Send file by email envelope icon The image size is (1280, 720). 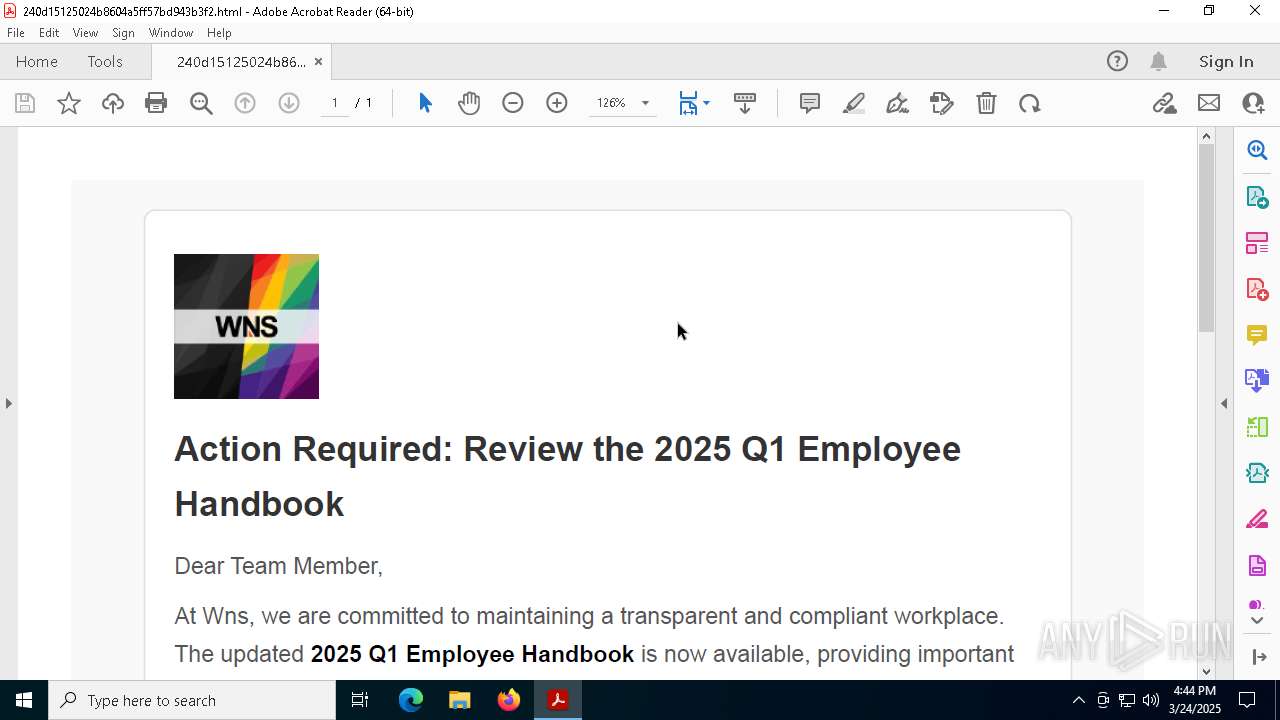(1209, 103)
